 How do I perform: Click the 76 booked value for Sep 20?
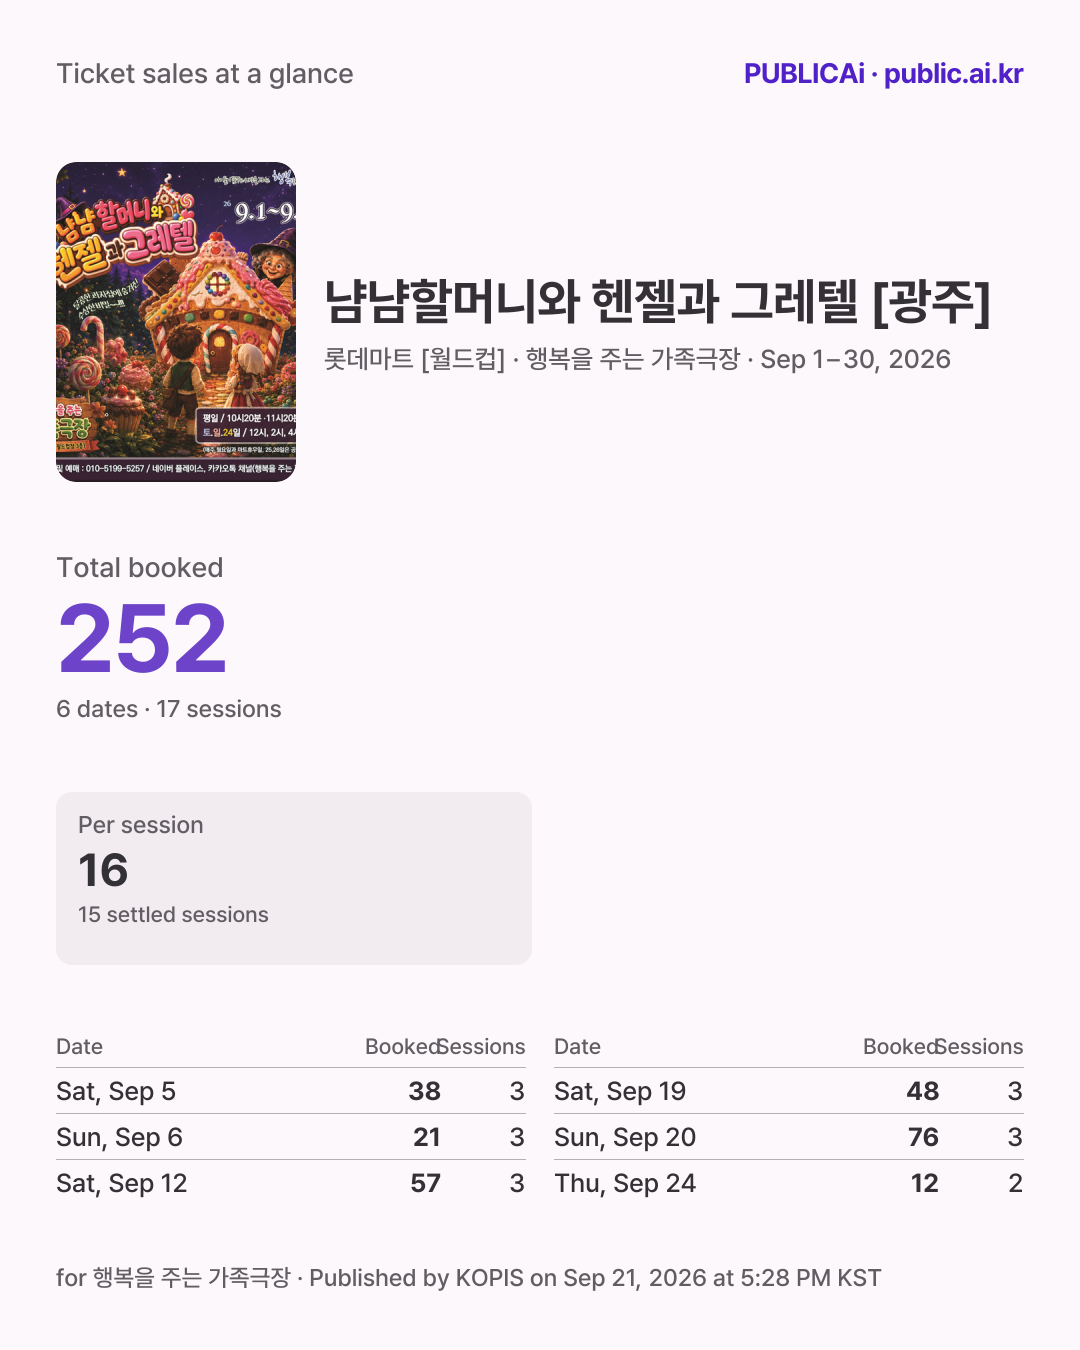[923, 1137]
